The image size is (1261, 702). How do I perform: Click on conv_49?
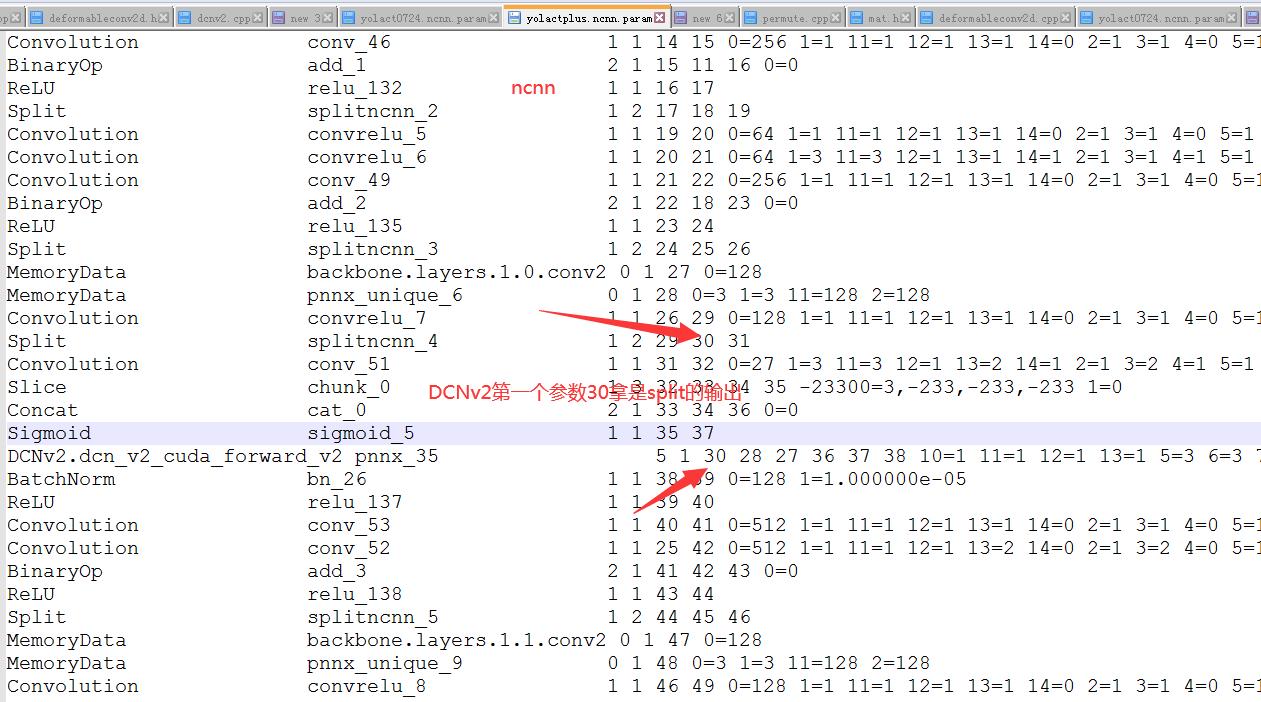tap(349, 180)
